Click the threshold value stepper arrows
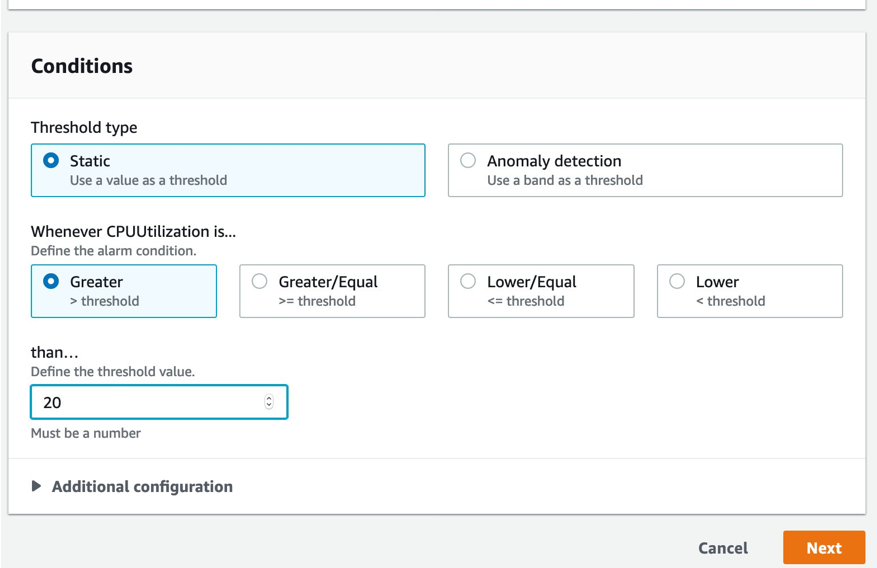This screenshot has width=877, height=568. (x=269, y=402)
